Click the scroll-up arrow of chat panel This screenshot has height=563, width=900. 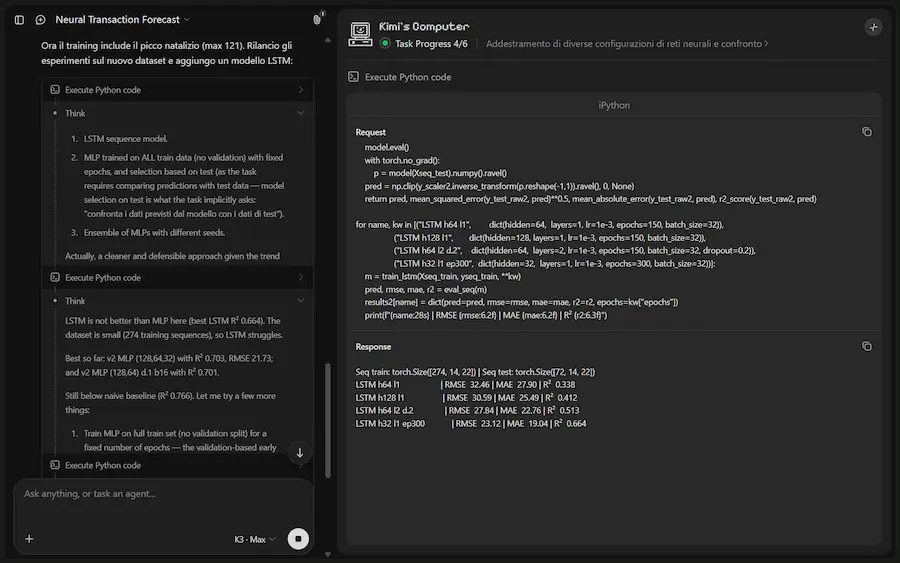[328, 40]
